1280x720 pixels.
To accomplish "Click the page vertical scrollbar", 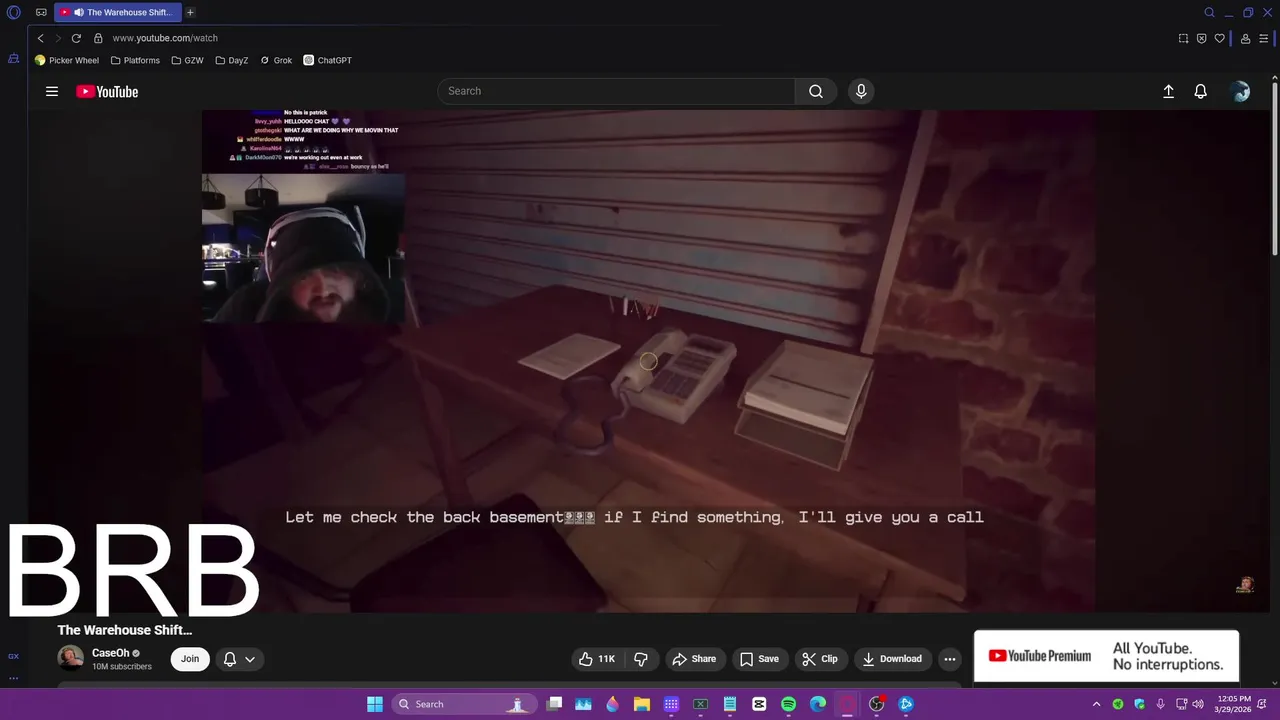I will coord(1275,170).
